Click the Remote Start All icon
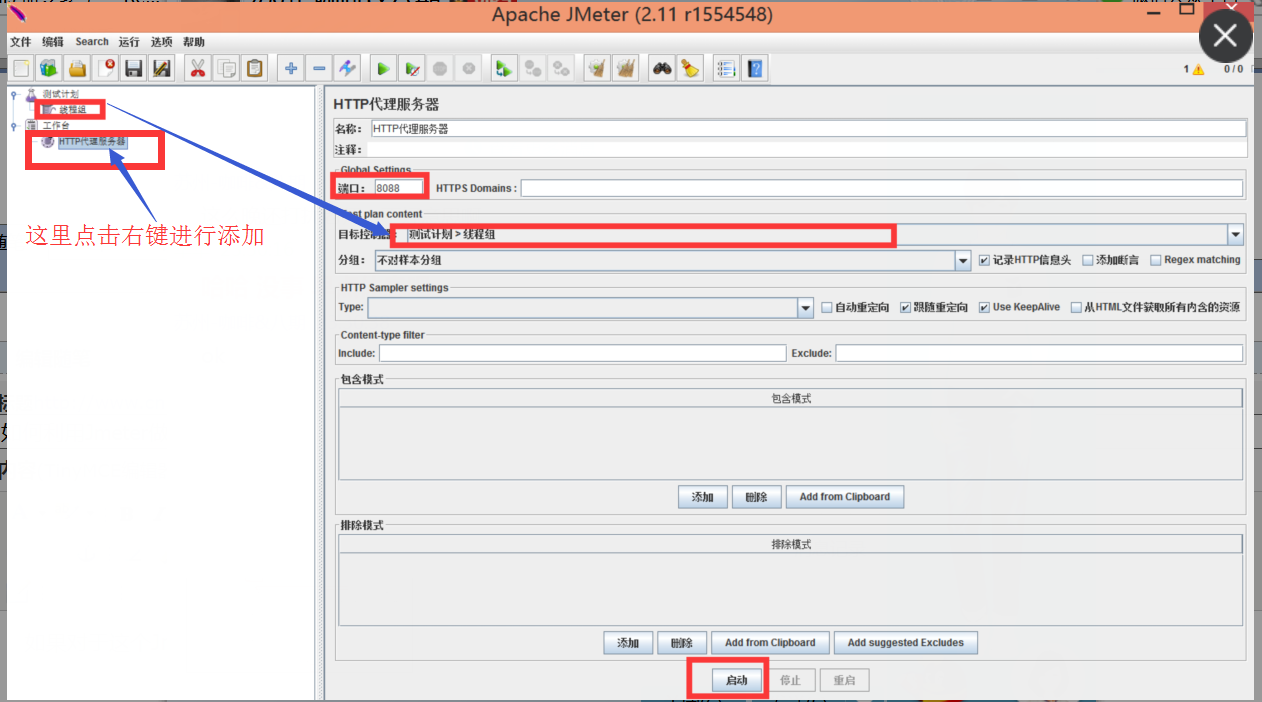The height and width of the screenshot is (702, 1262). tap(504, 68)
